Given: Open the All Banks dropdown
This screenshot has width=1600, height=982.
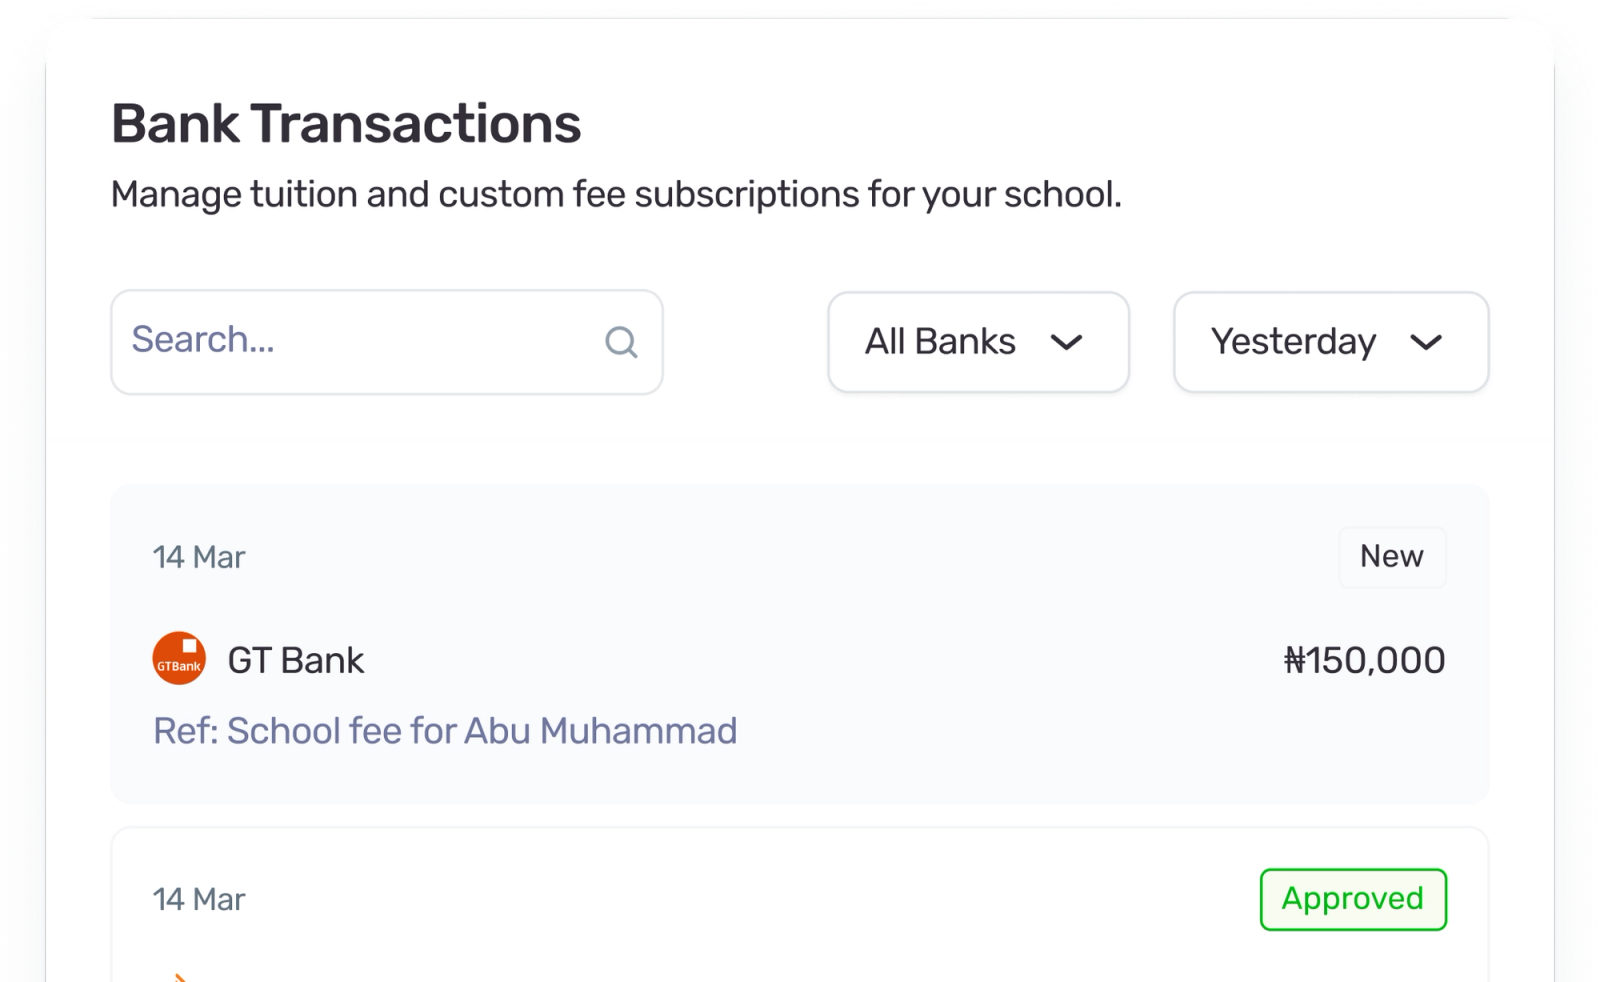Looking at the screenshot, I should pos(979,342).
